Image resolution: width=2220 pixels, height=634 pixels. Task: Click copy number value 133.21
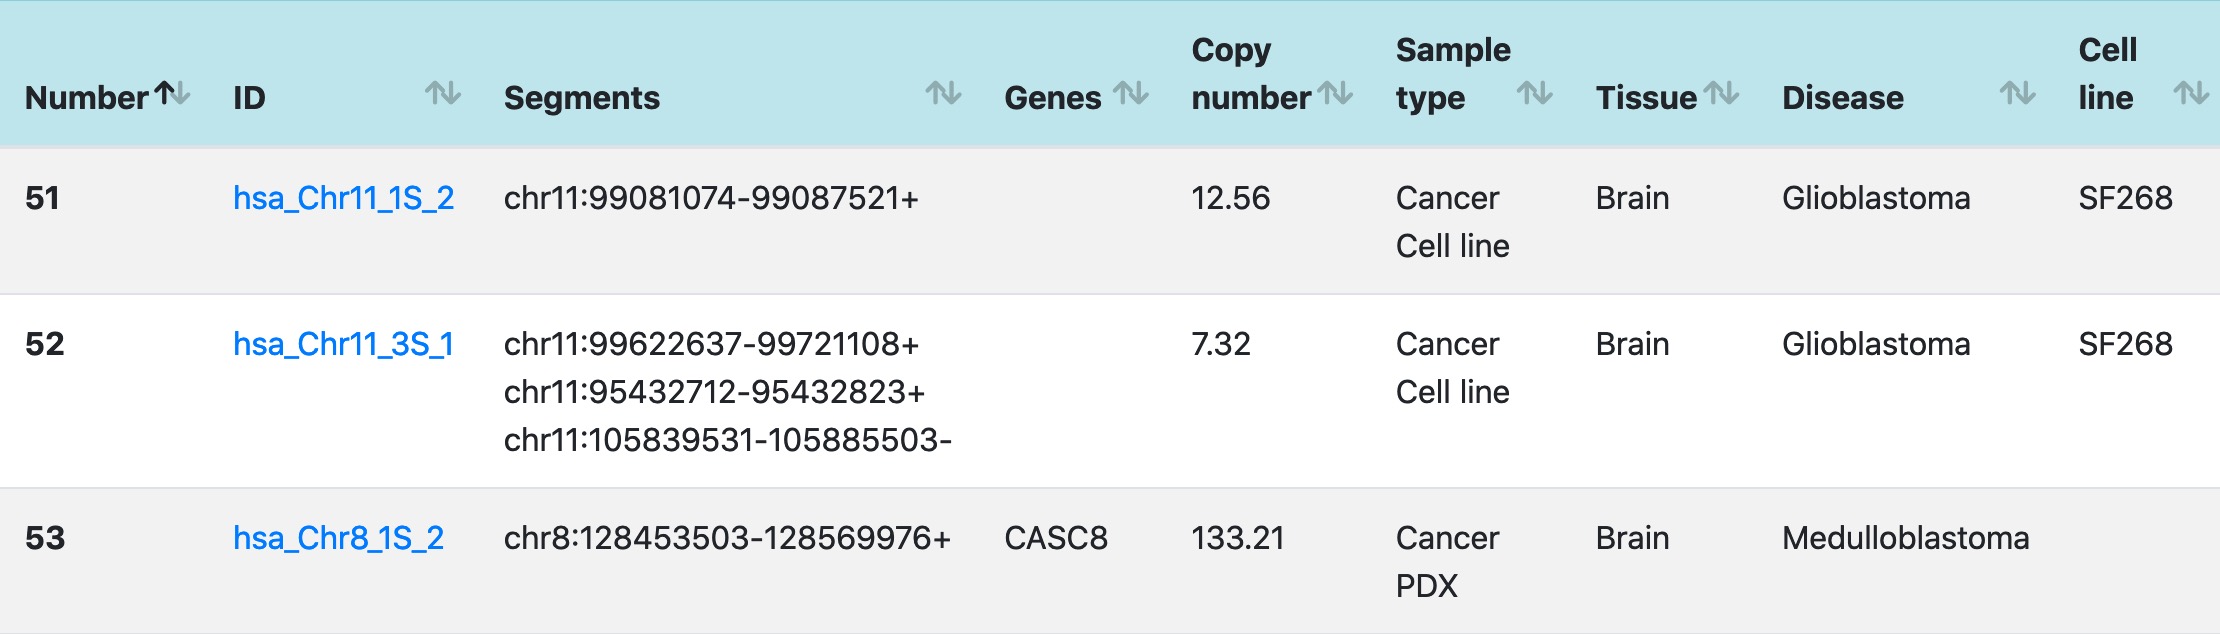pos(1238,538)
